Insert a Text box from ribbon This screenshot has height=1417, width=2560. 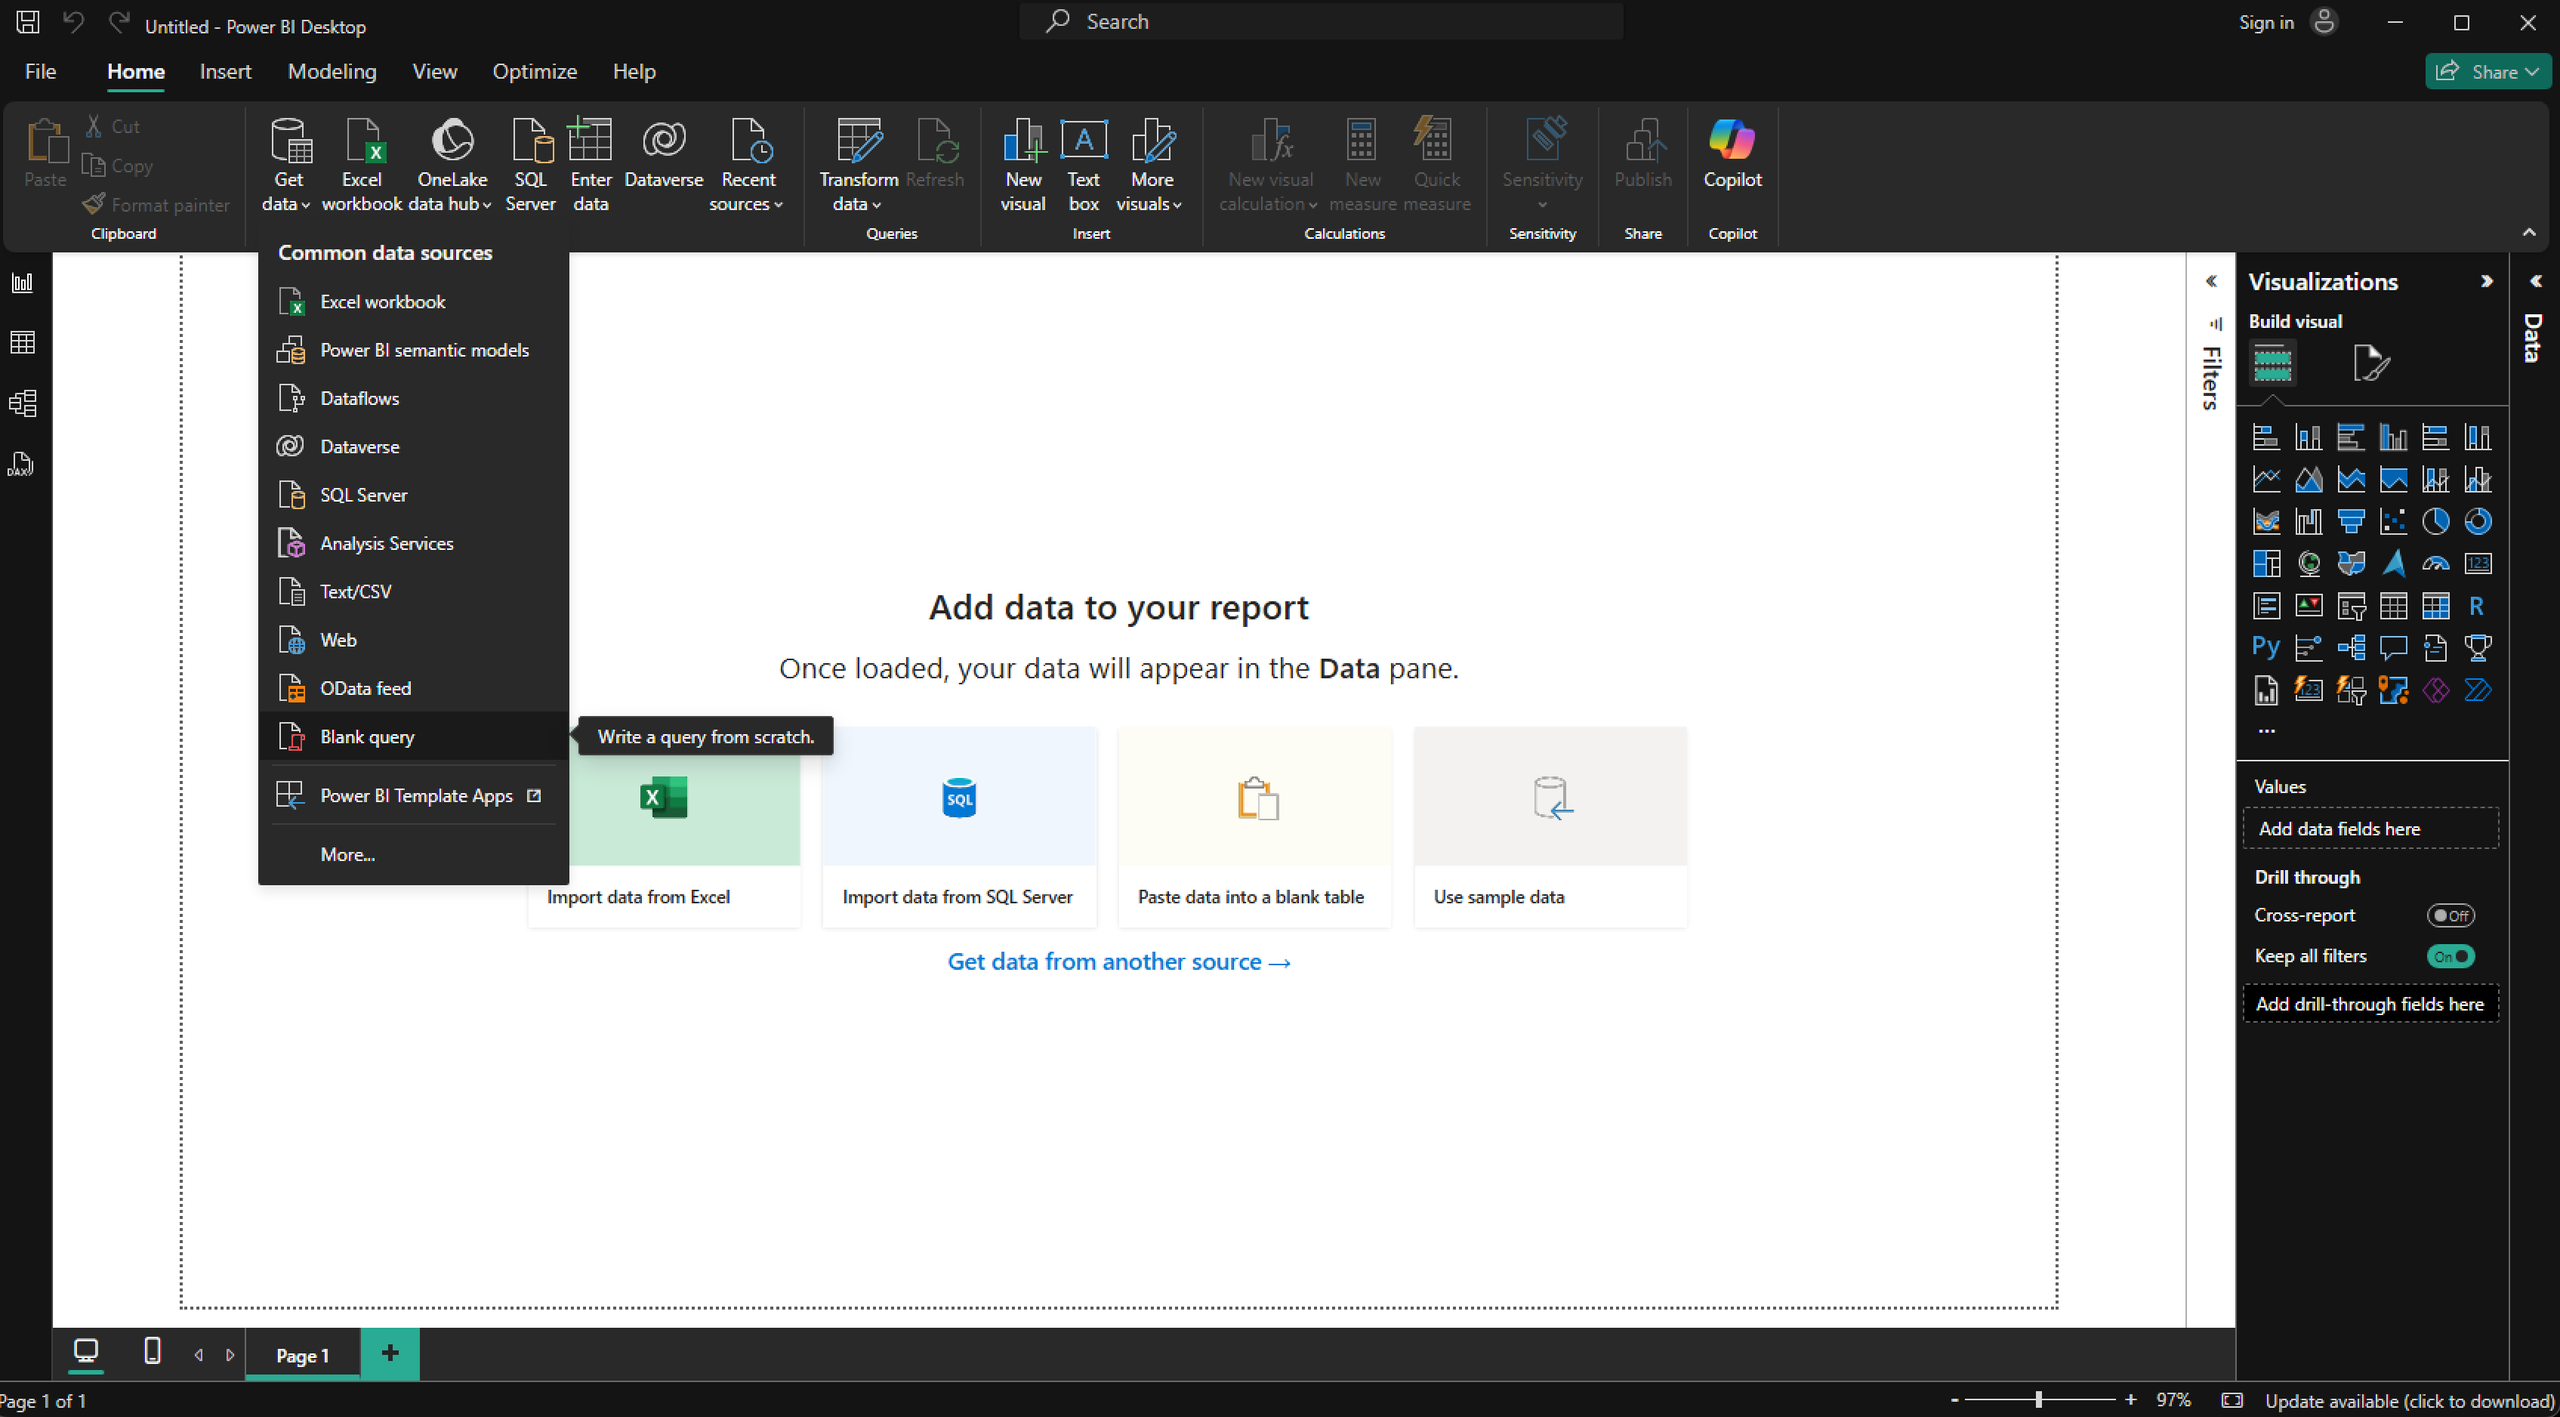tap(1083, 165)
